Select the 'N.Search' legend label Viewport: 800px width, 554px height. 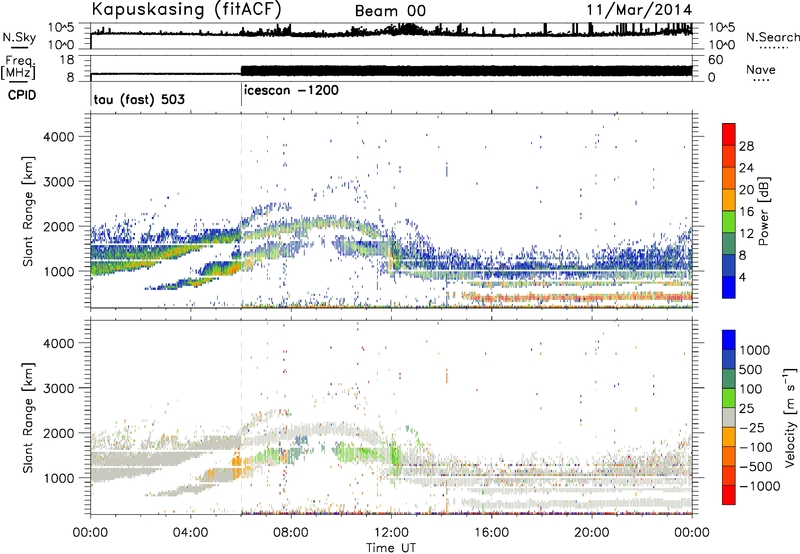773,37
